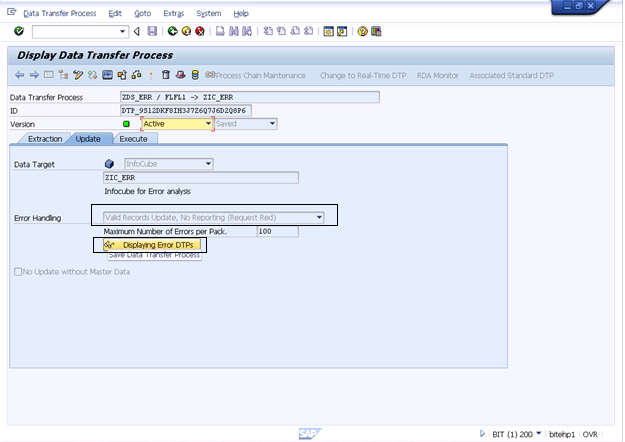Click the ZIC_ERR data target field
The height and width of the screenshot is (442, 625).
(x=200, y=178)
